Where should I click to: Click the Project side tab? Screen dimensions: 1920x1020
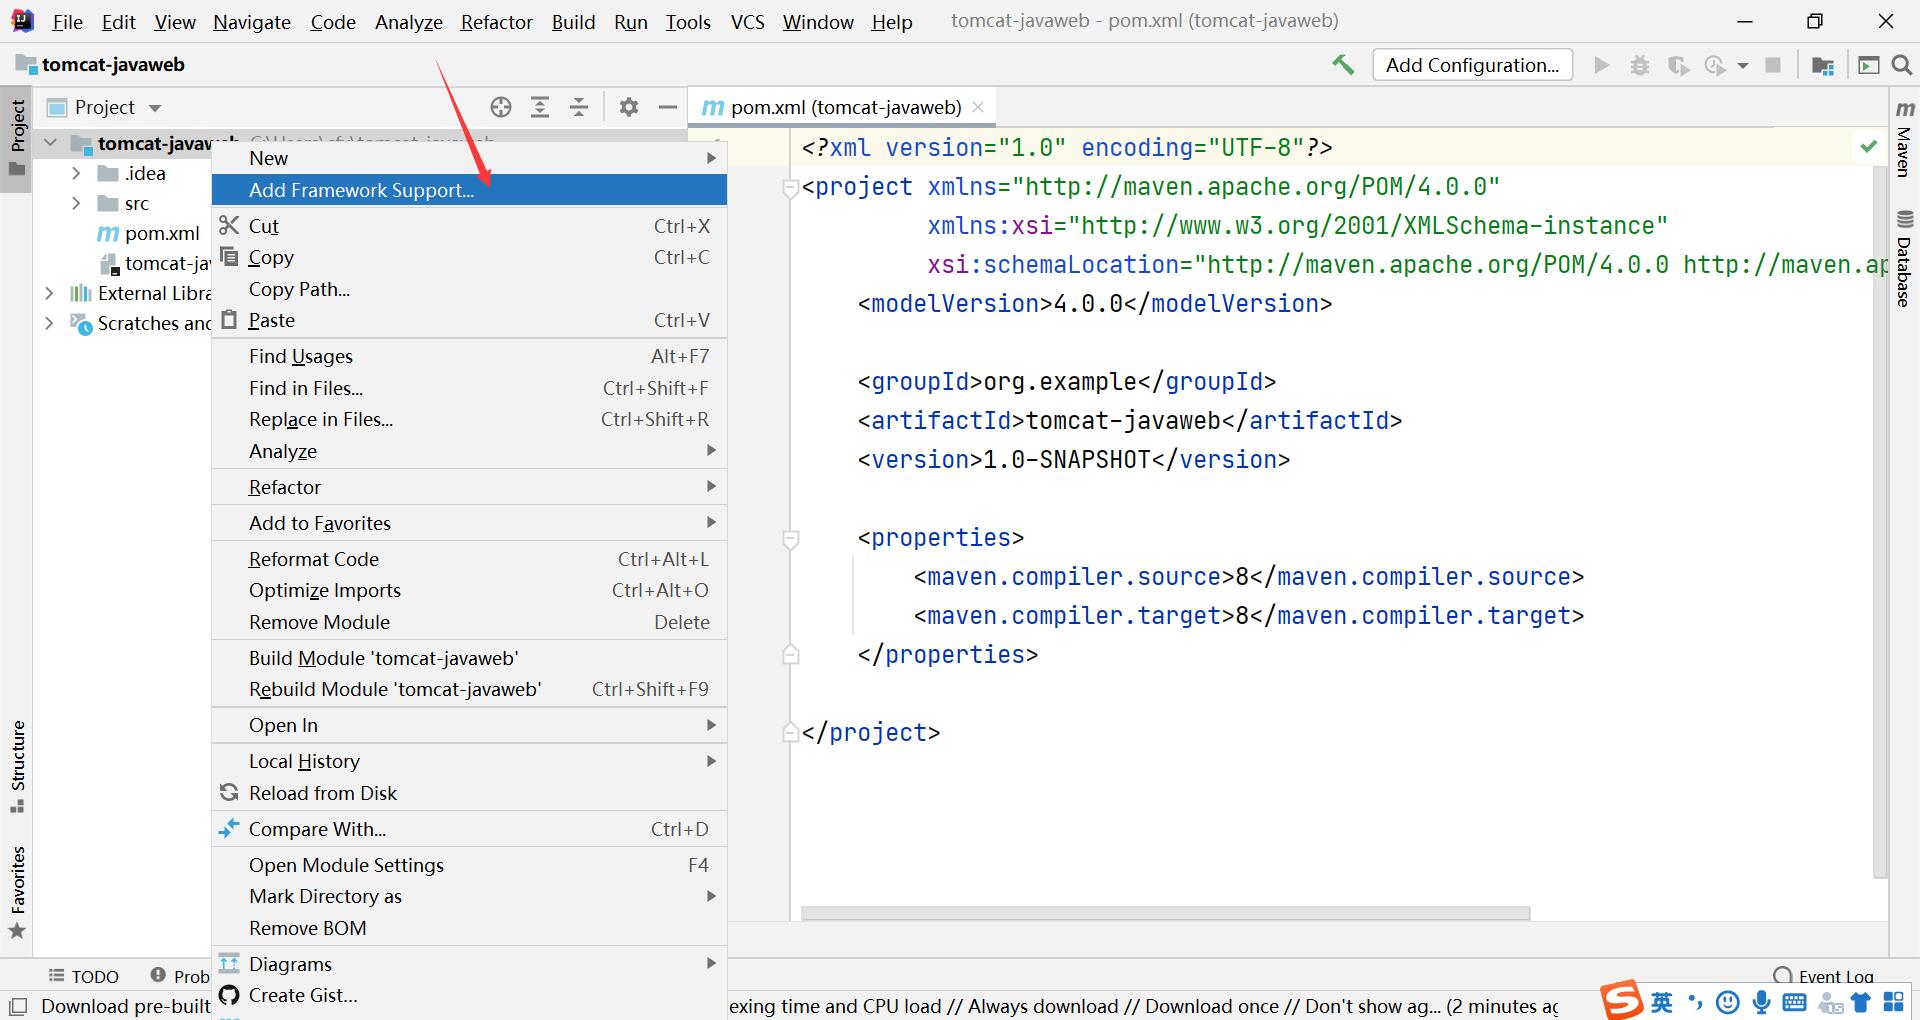17,137
